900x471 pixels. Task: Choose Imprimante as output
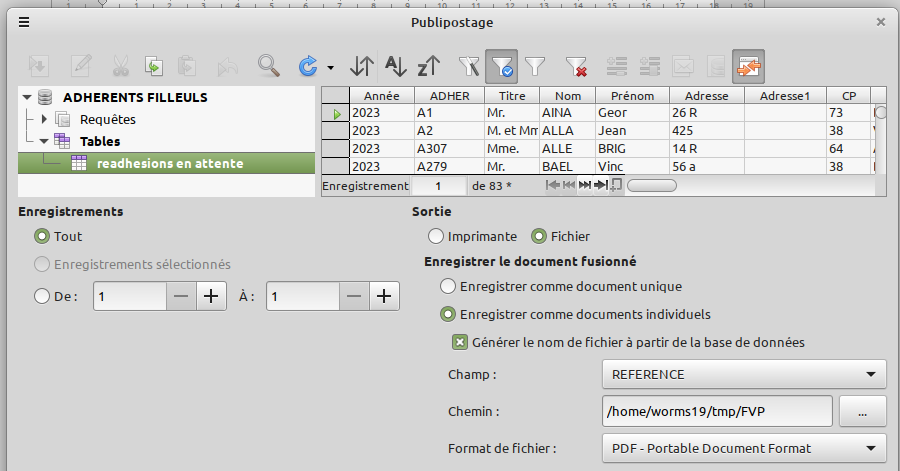pyautogui.click(x=436, y=237)
